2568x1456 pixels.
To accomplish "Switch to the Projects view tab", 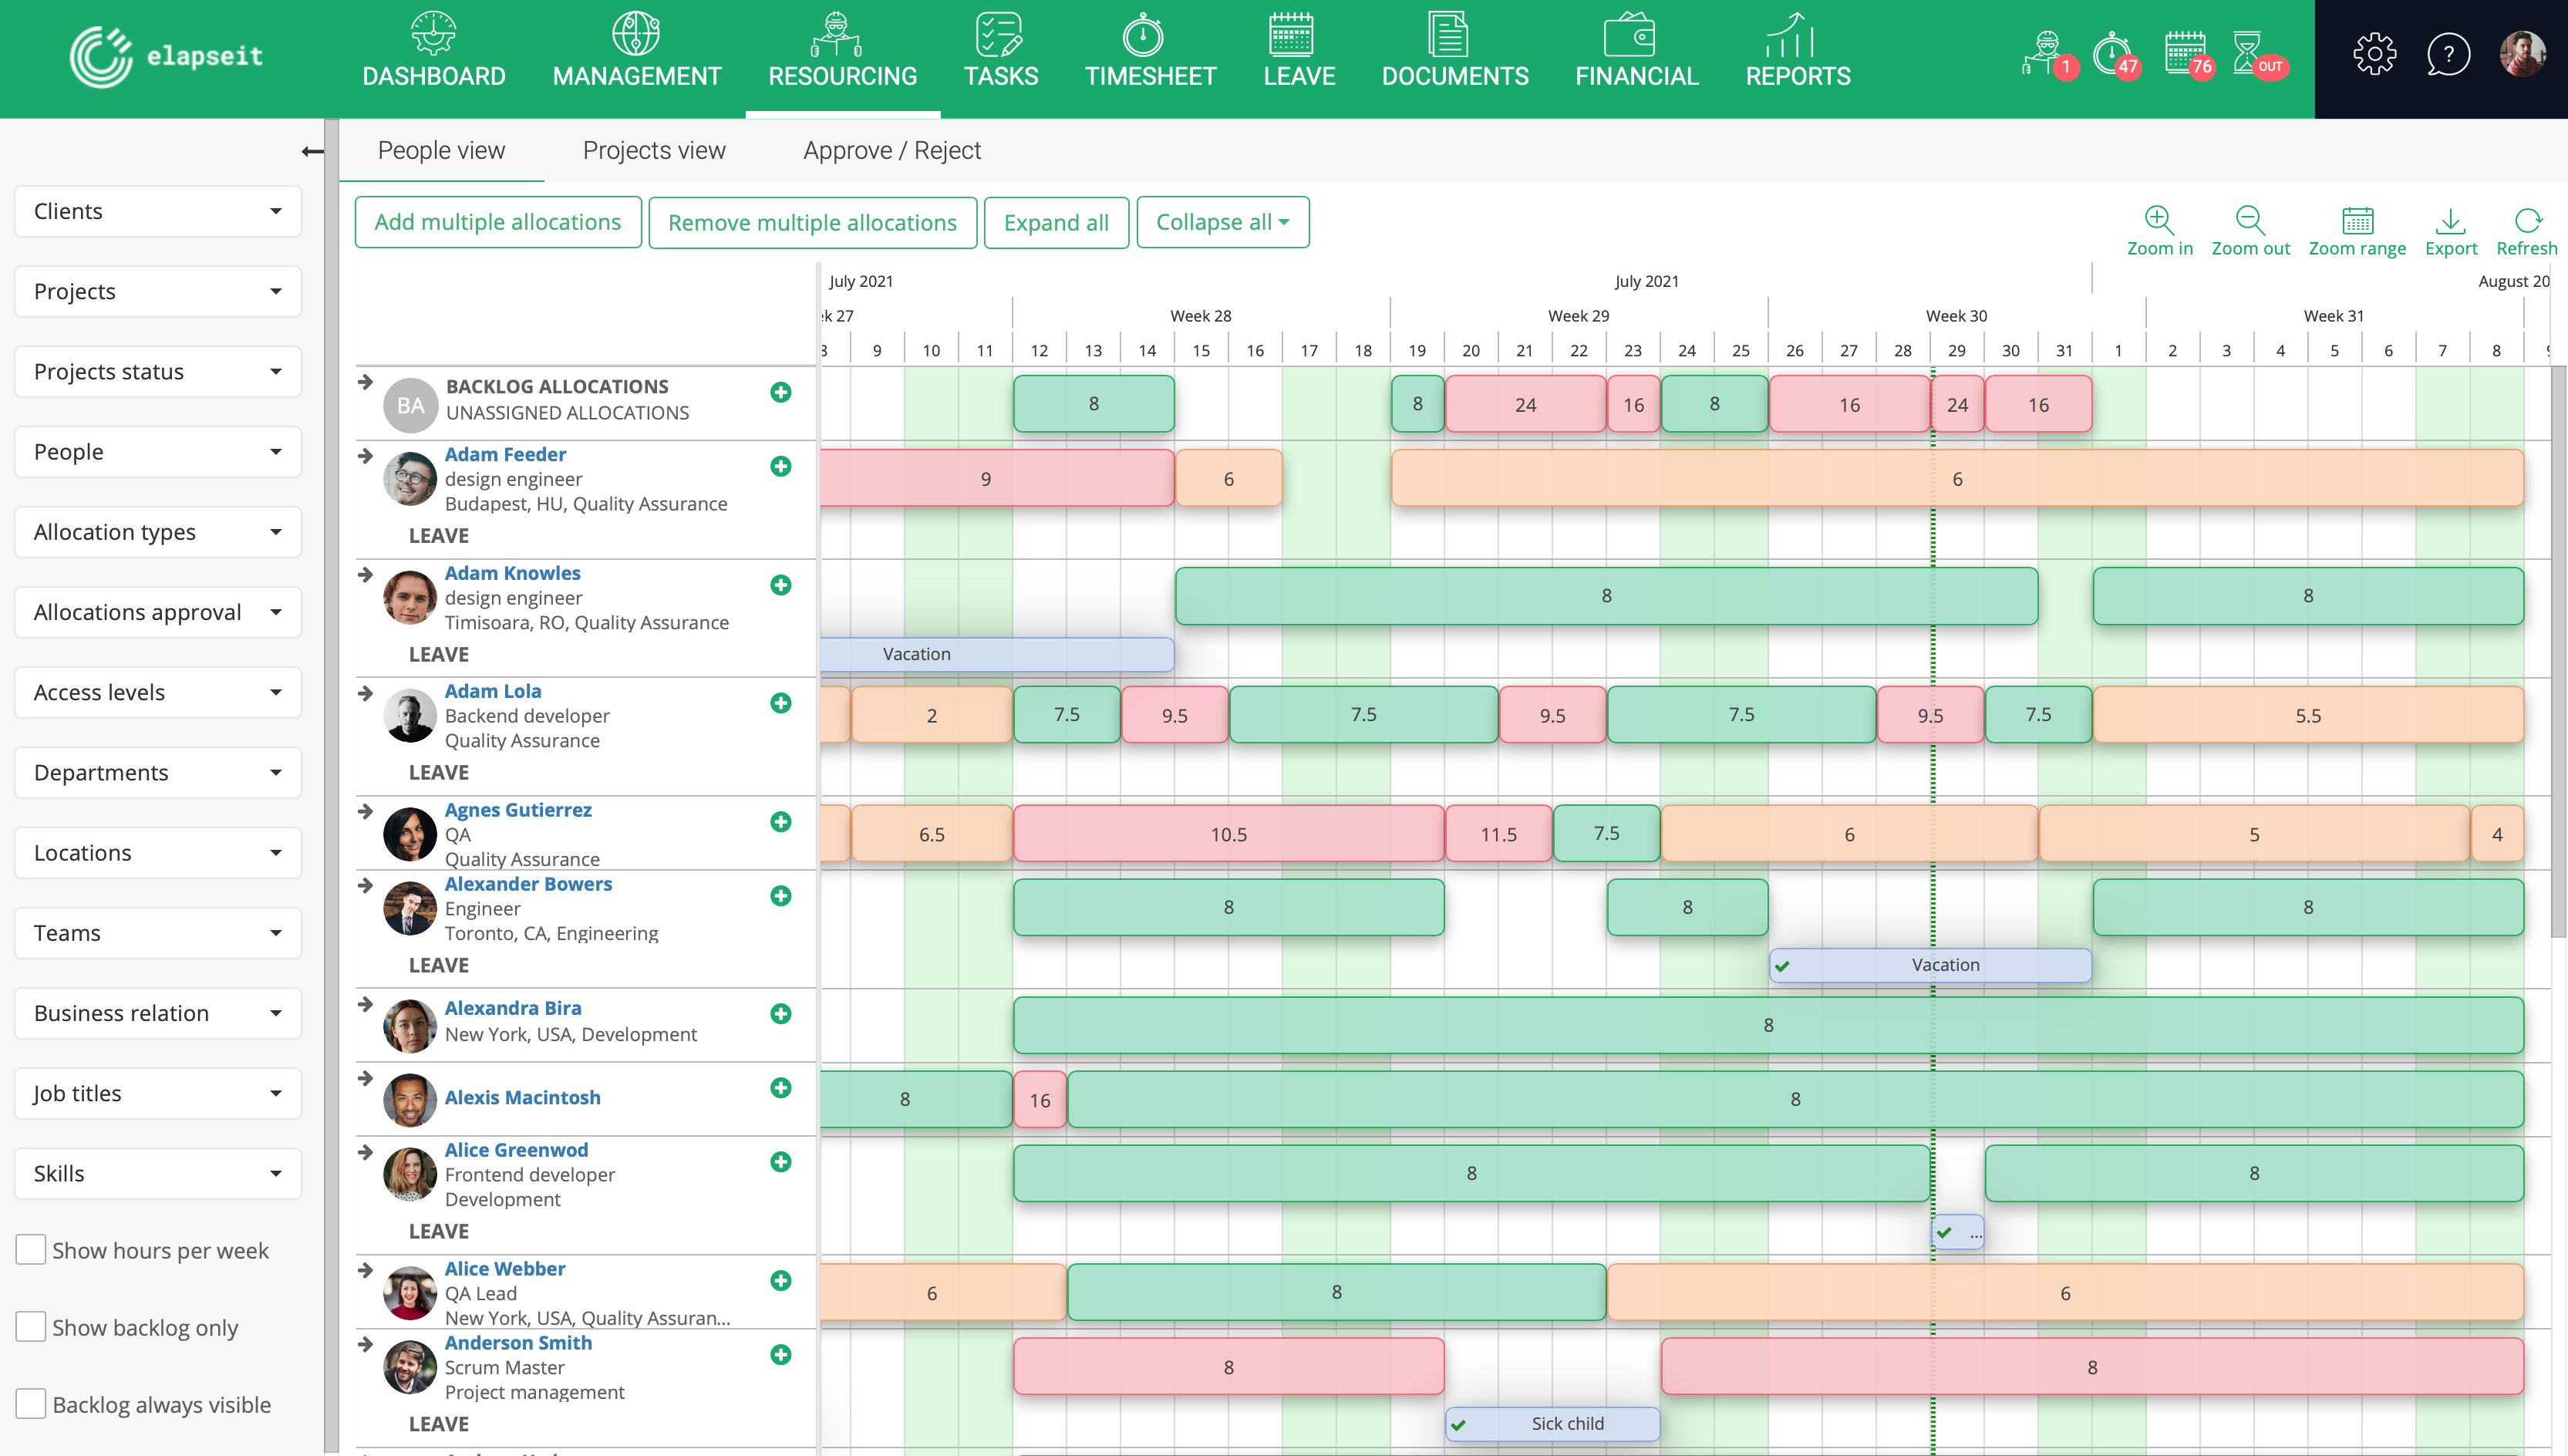I will [654, 150].
